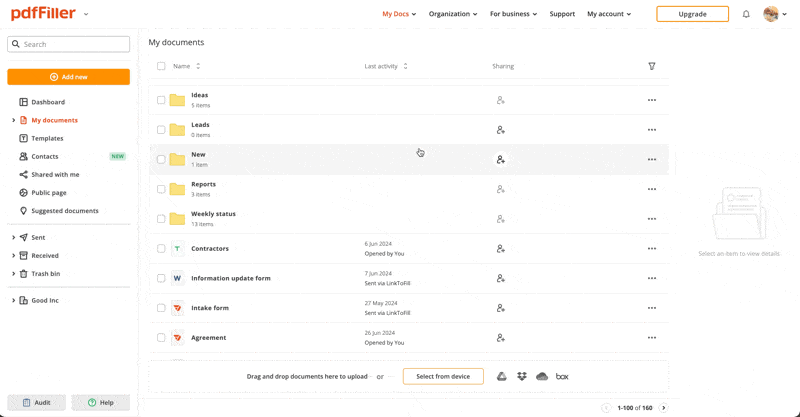800x417 pixels.
Task: Expand the Sent folder in sidebar
Action: point(13,238)
